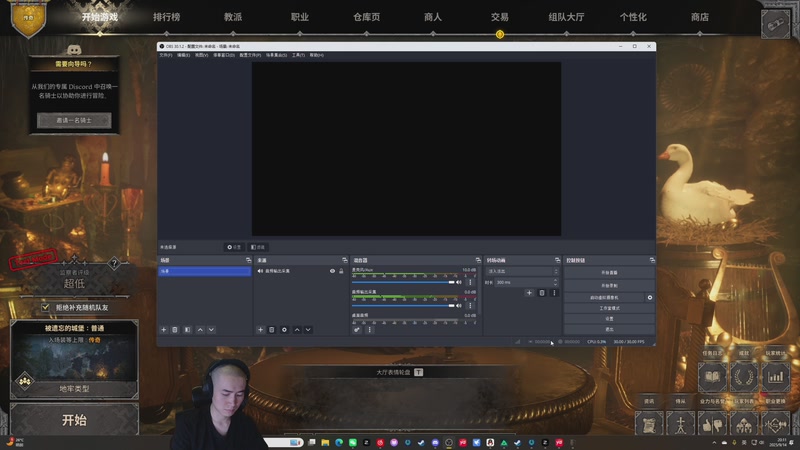This screenshot has width=800, height=450.
Task: Adjust the 音频输出采集 volume slider
Action: pyautogui.click(x=403, y=306)
